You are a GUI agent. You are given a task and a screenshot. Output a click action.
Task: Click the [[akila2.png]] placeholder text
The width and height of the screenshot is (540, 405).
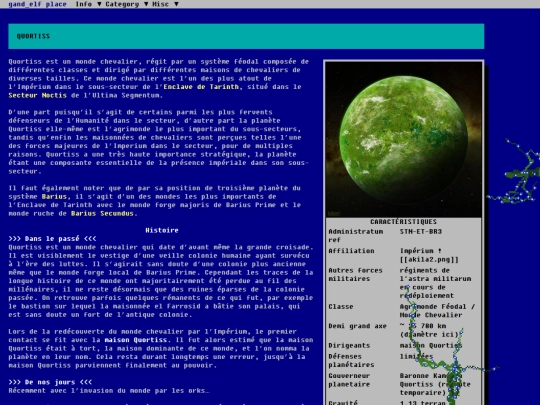point(429,260)
